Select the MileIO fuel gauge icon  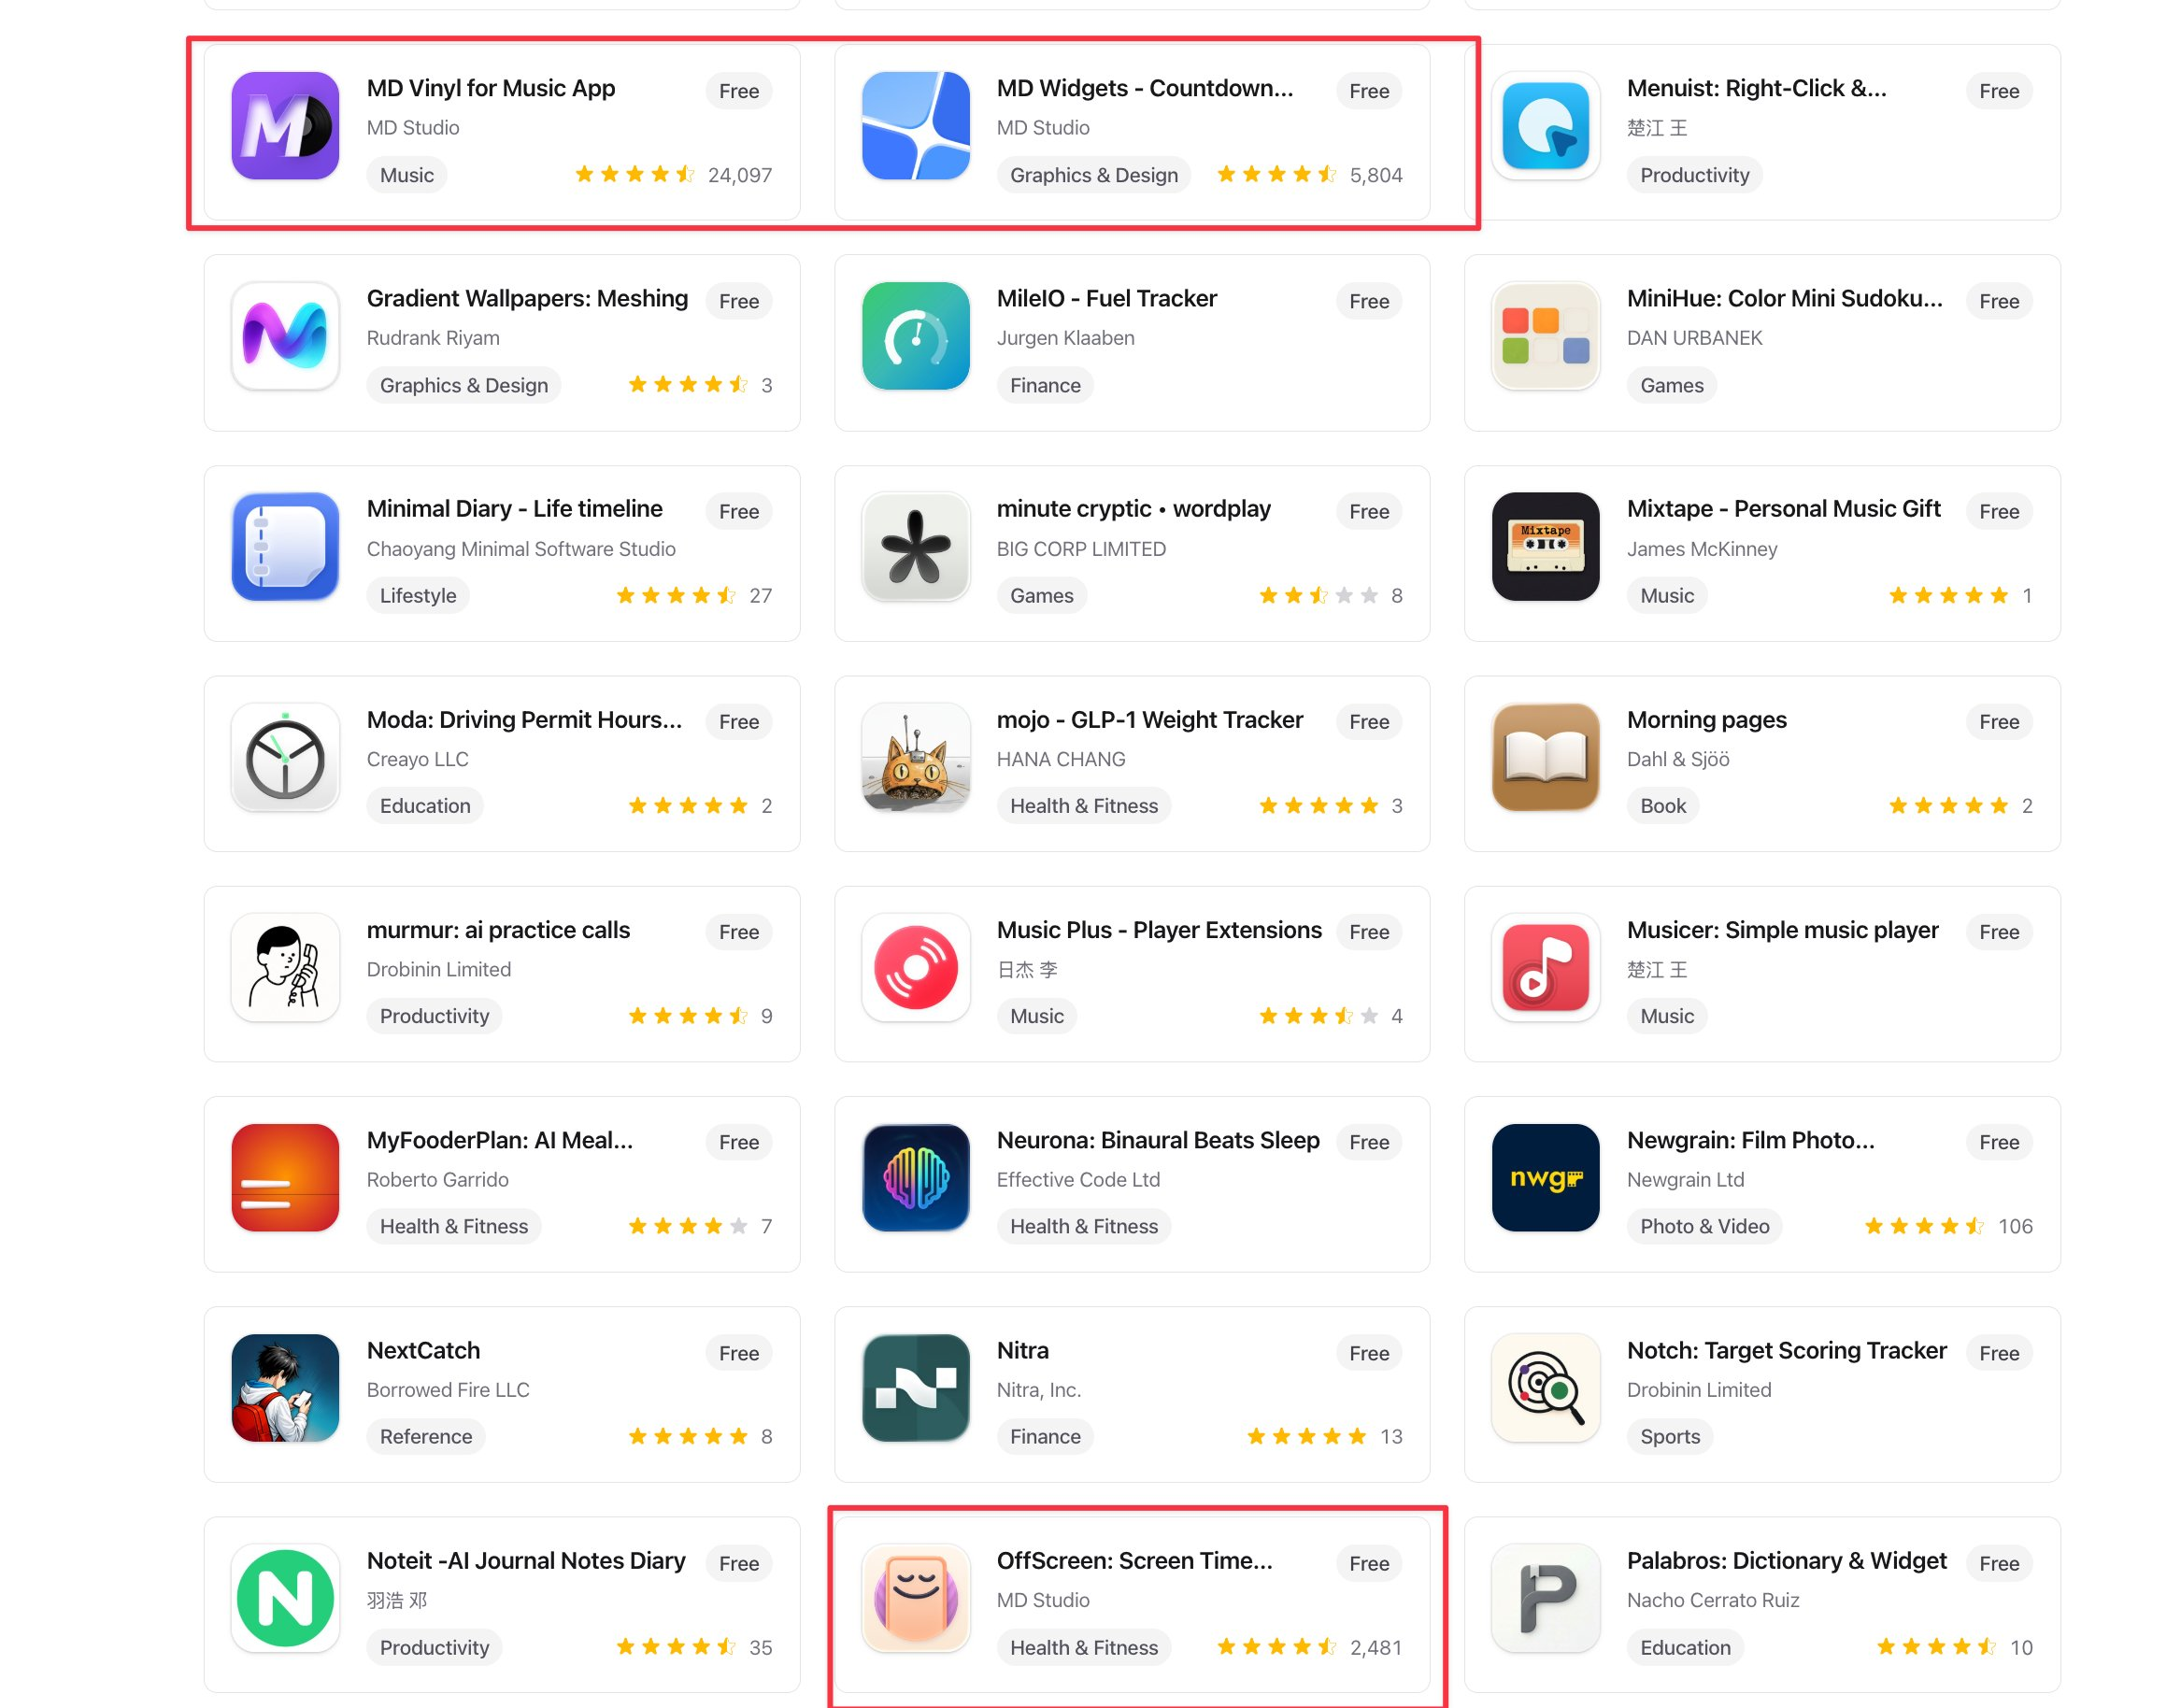click(x=915, y=336)
